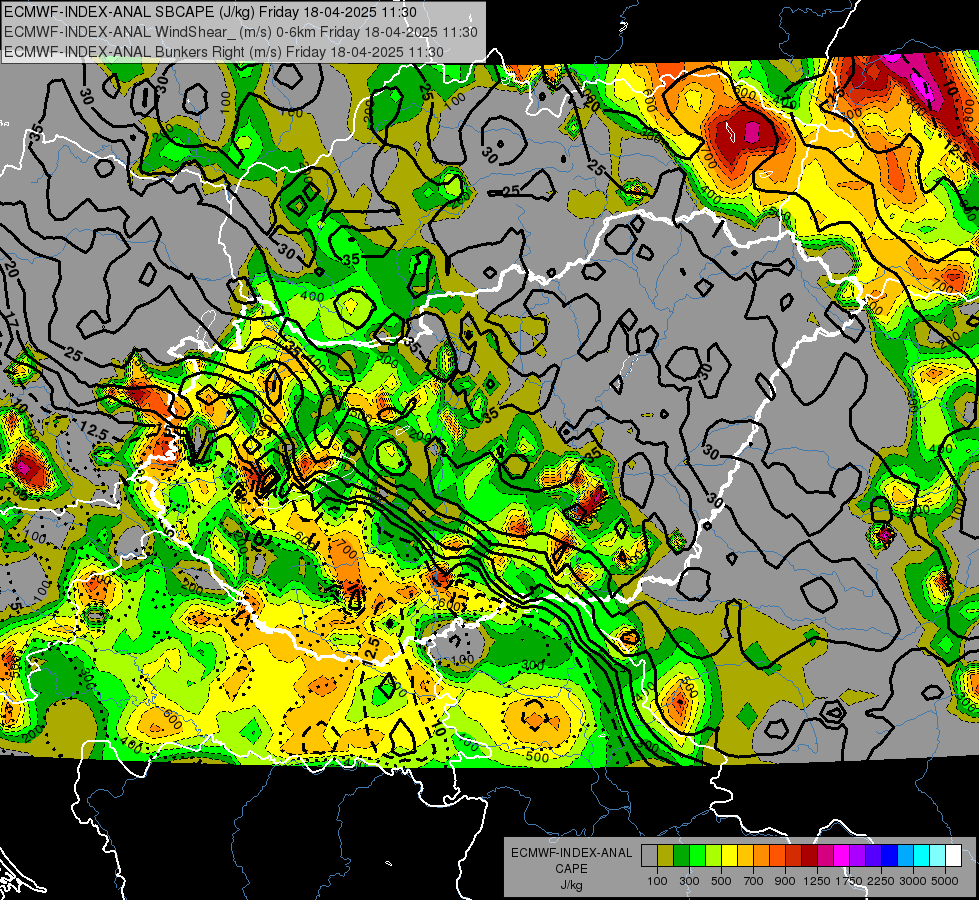Image resolution: width=979 pixels, height=900 pixels.
Task: Click the legend tick label 500
Action: pos(721,881)
